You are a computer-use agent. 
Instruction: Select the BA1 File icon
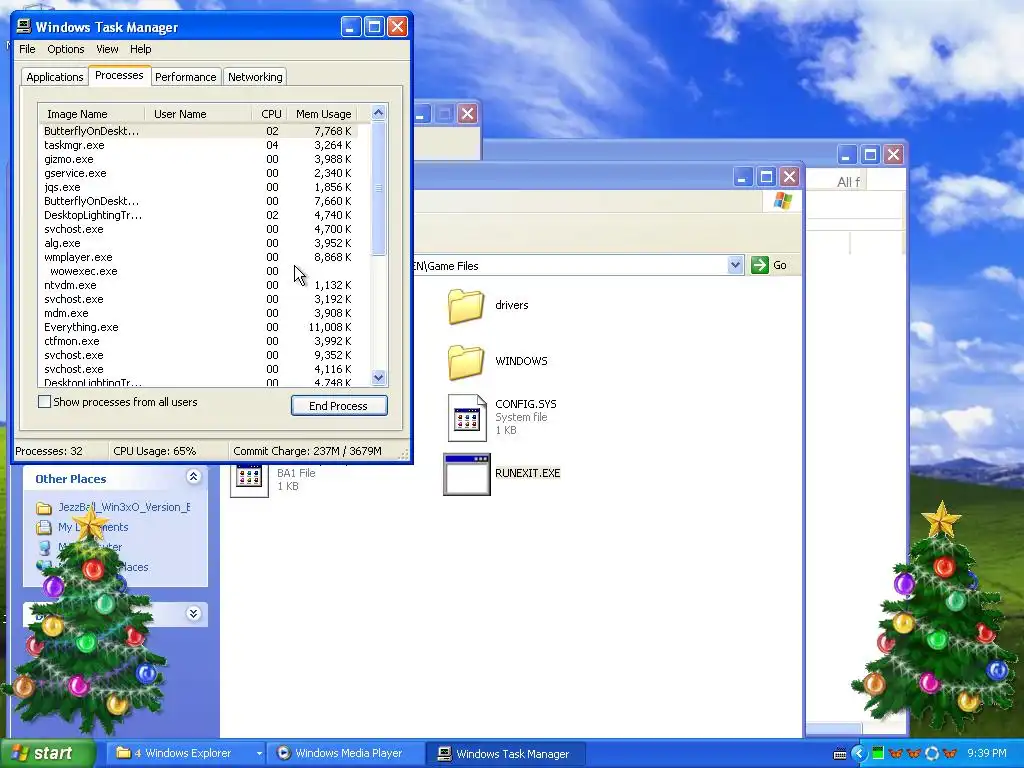pos(249,481)
